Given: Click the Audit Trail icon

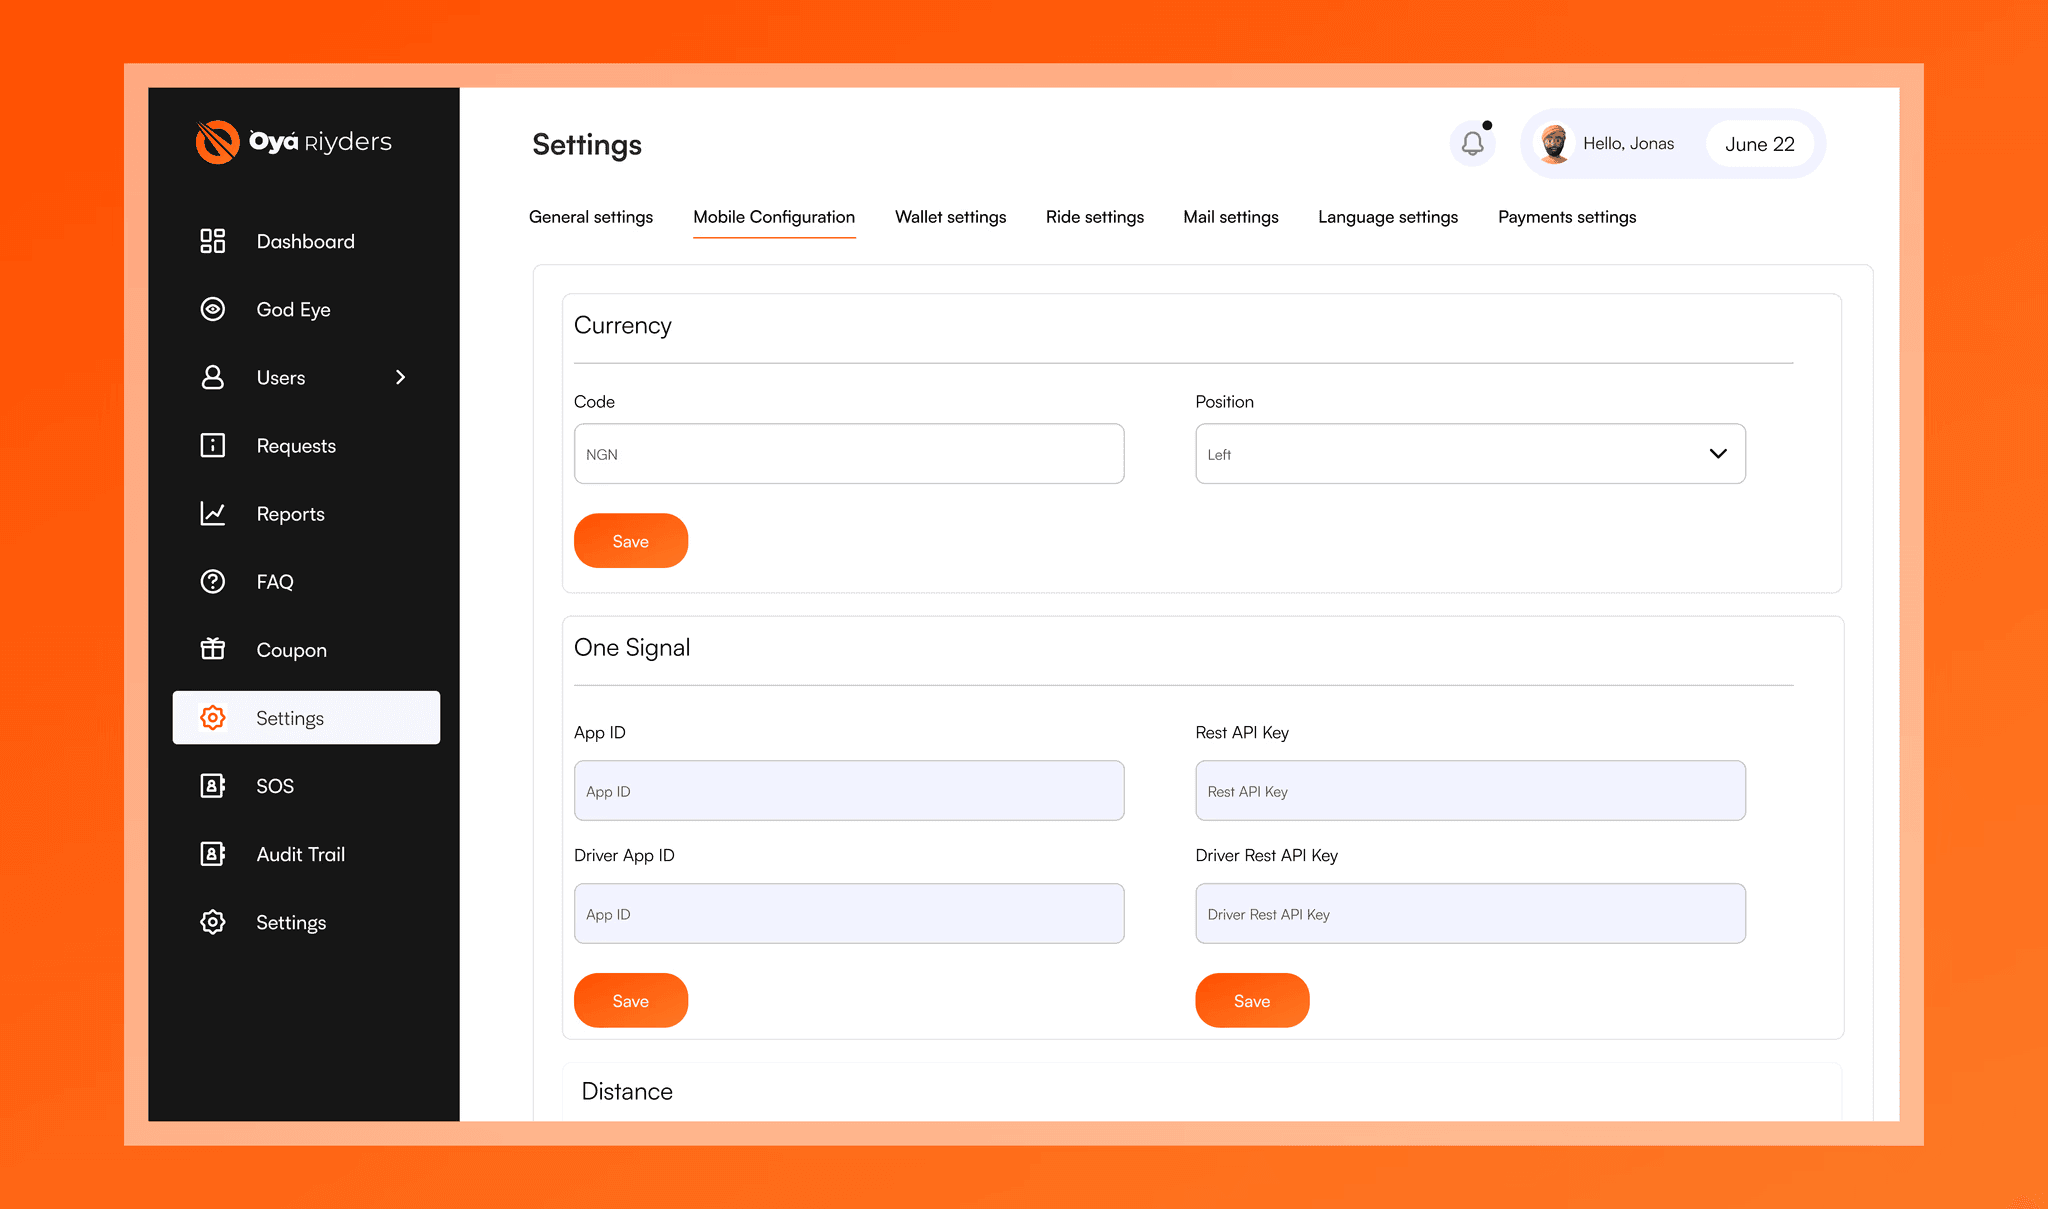Looking at the screenshot, I should [x=212, y=854].
